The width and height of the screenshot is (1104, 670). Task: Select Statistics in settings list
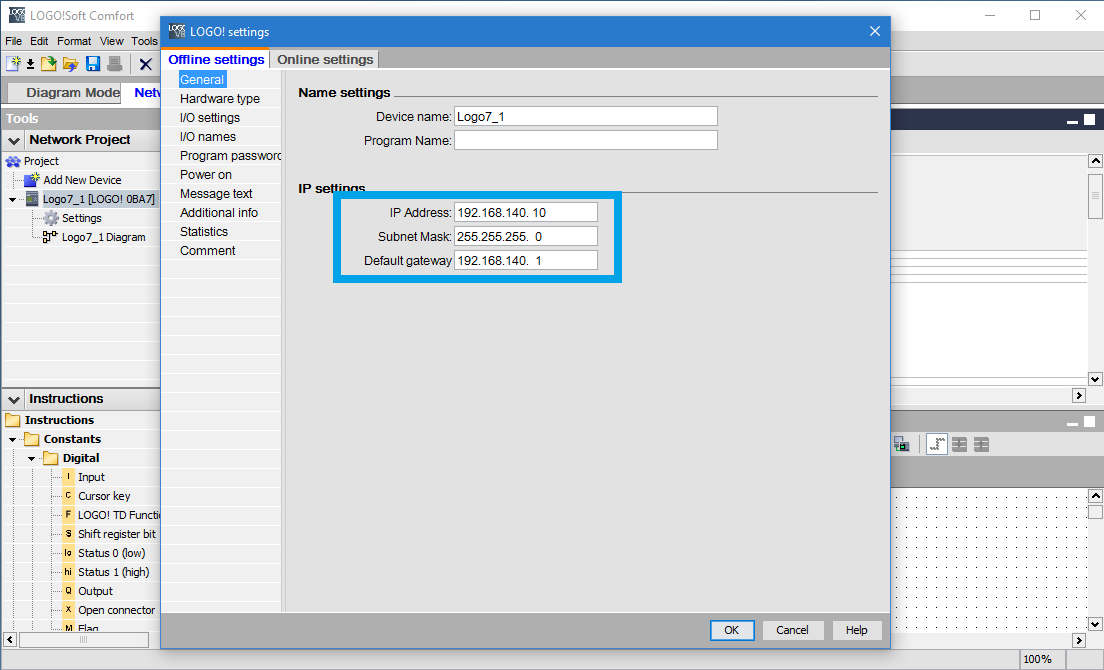pos(204,232)
